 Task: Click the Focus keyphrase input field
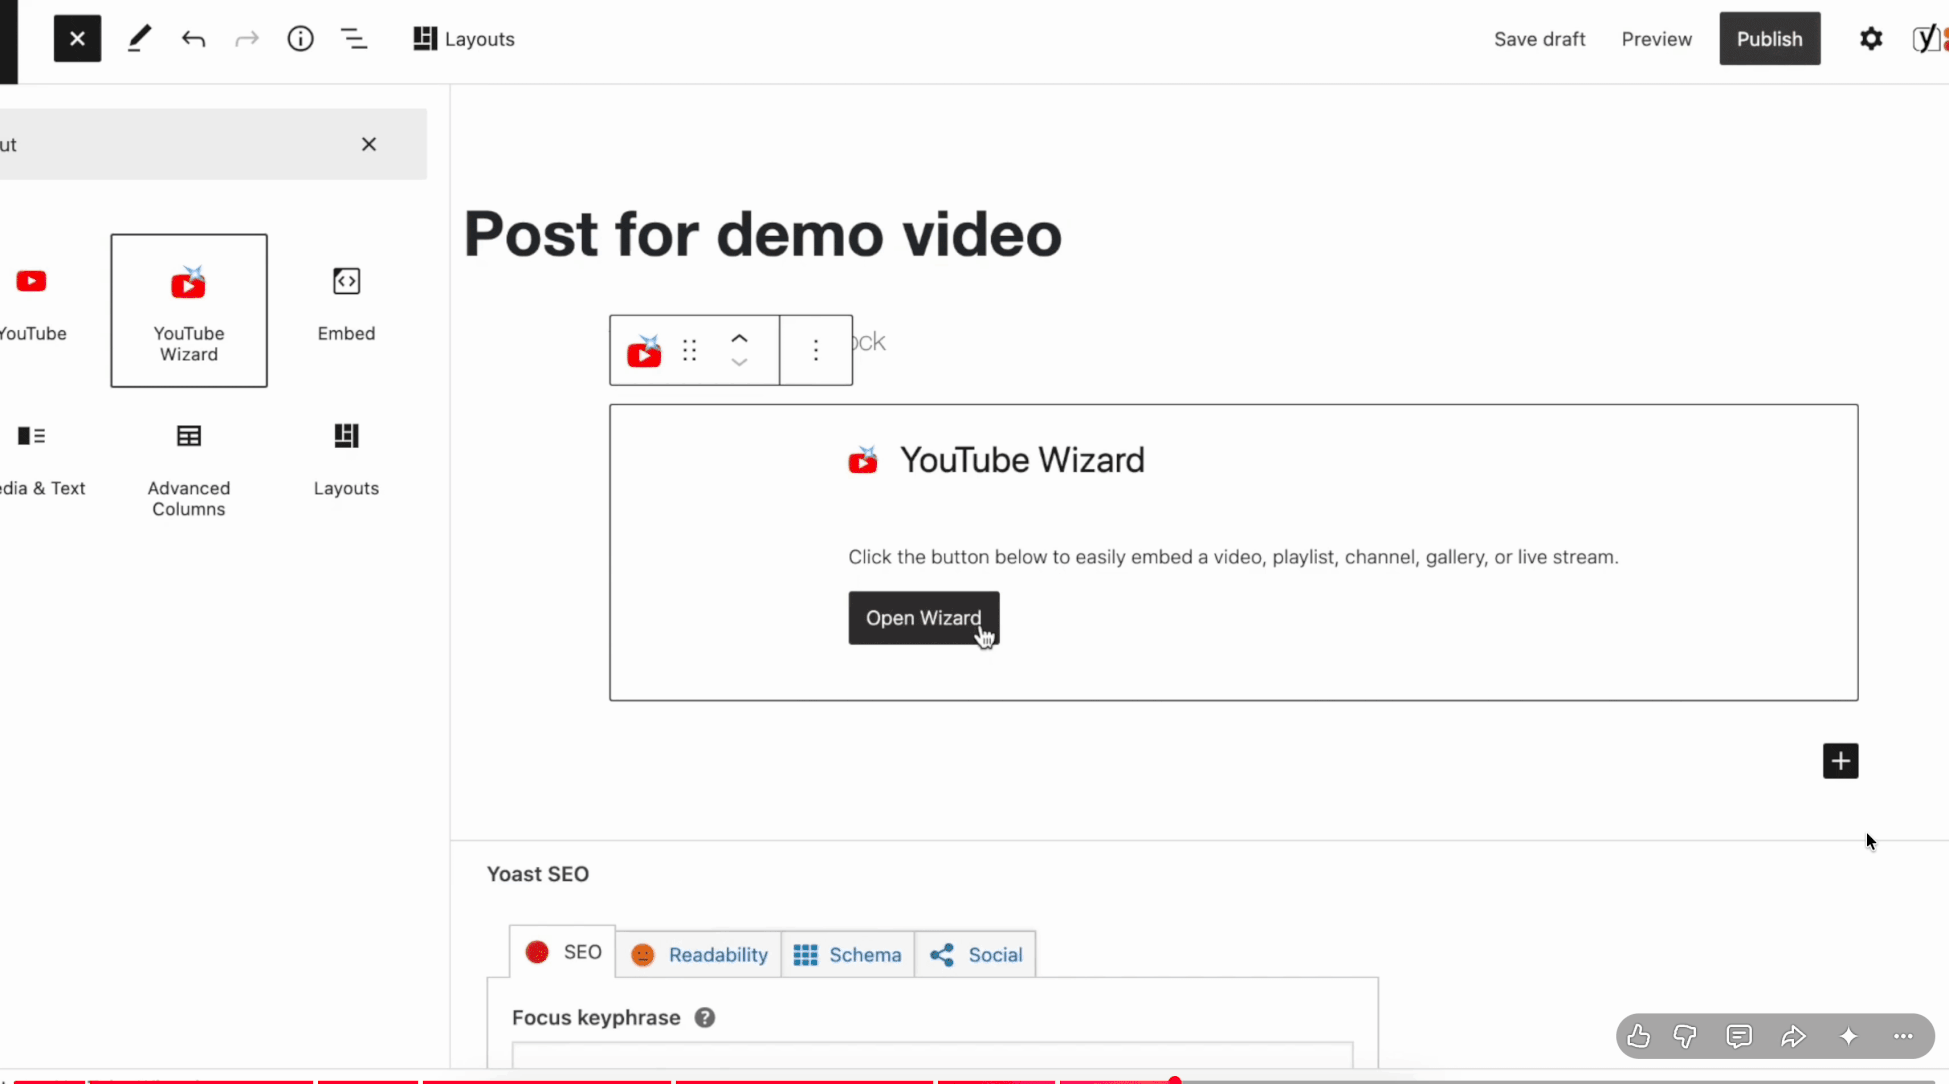932,1055
